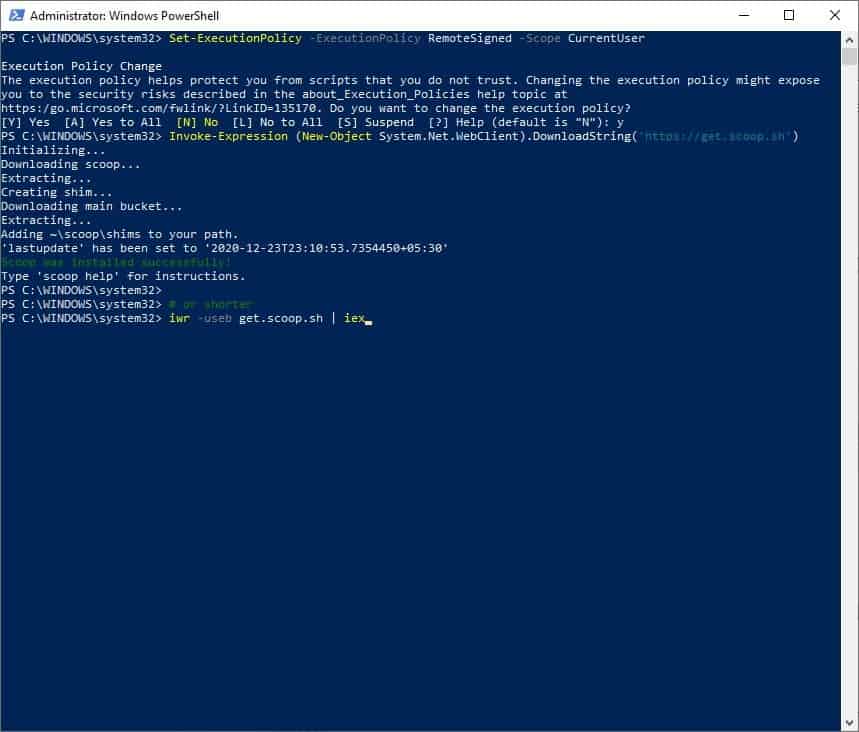
Task: Click the 'New-Object' keyword
Action: point(336,136)
